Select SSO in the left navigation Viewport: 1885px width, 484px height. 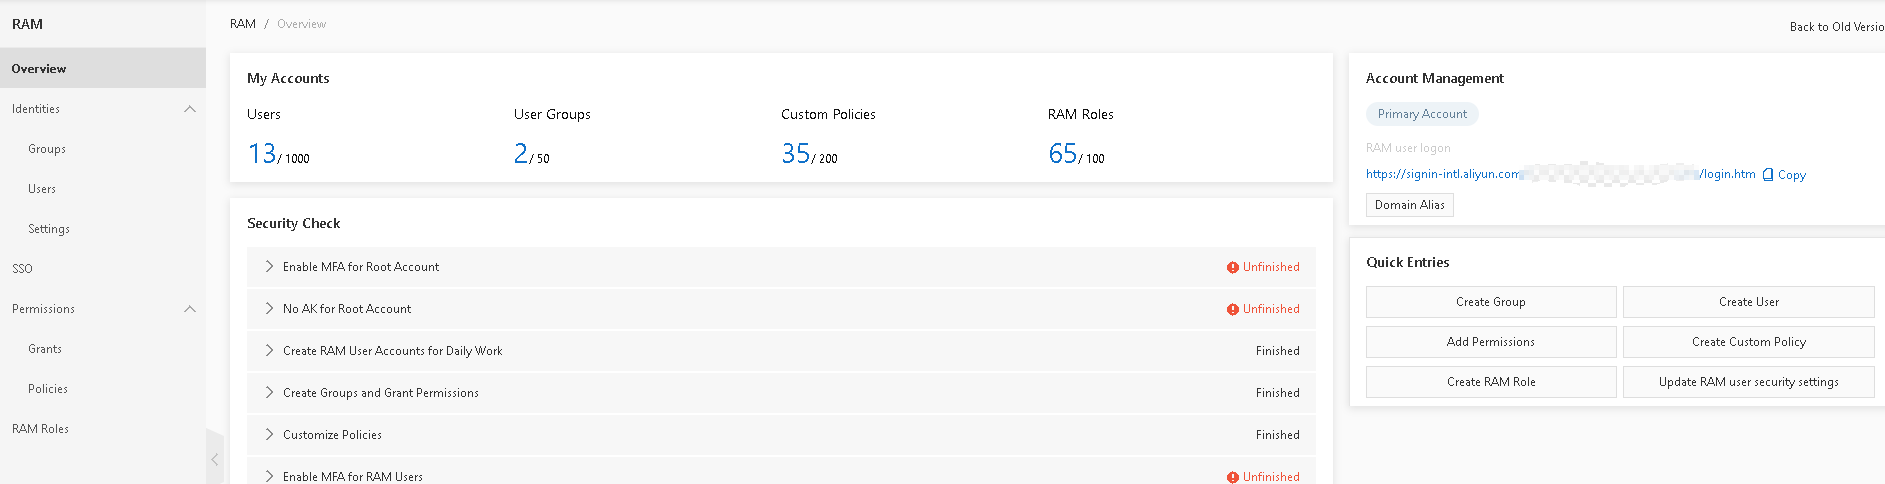click(x=22, y=269)
